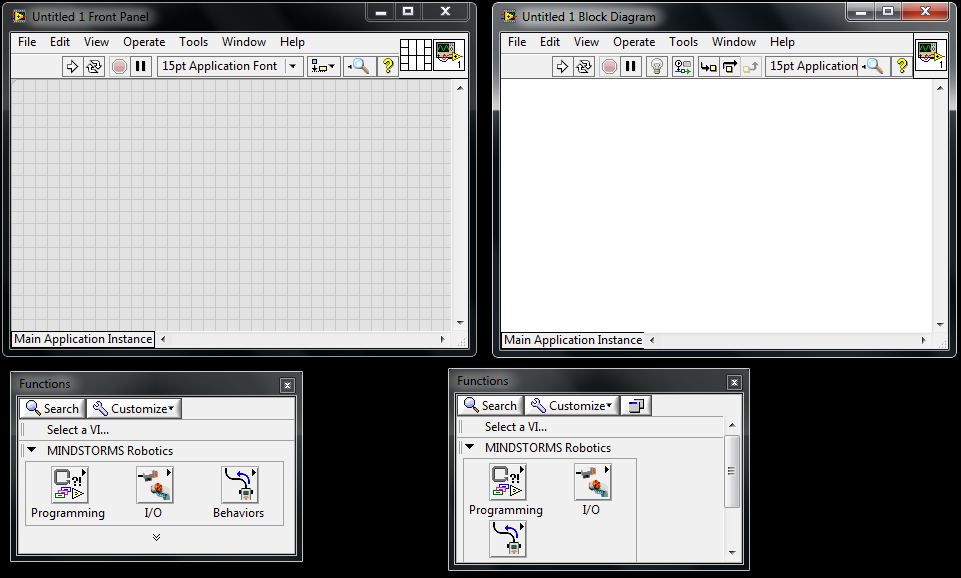
Task: Click Run Continuously in Front Panel toolbar
Action: point(94,66)
